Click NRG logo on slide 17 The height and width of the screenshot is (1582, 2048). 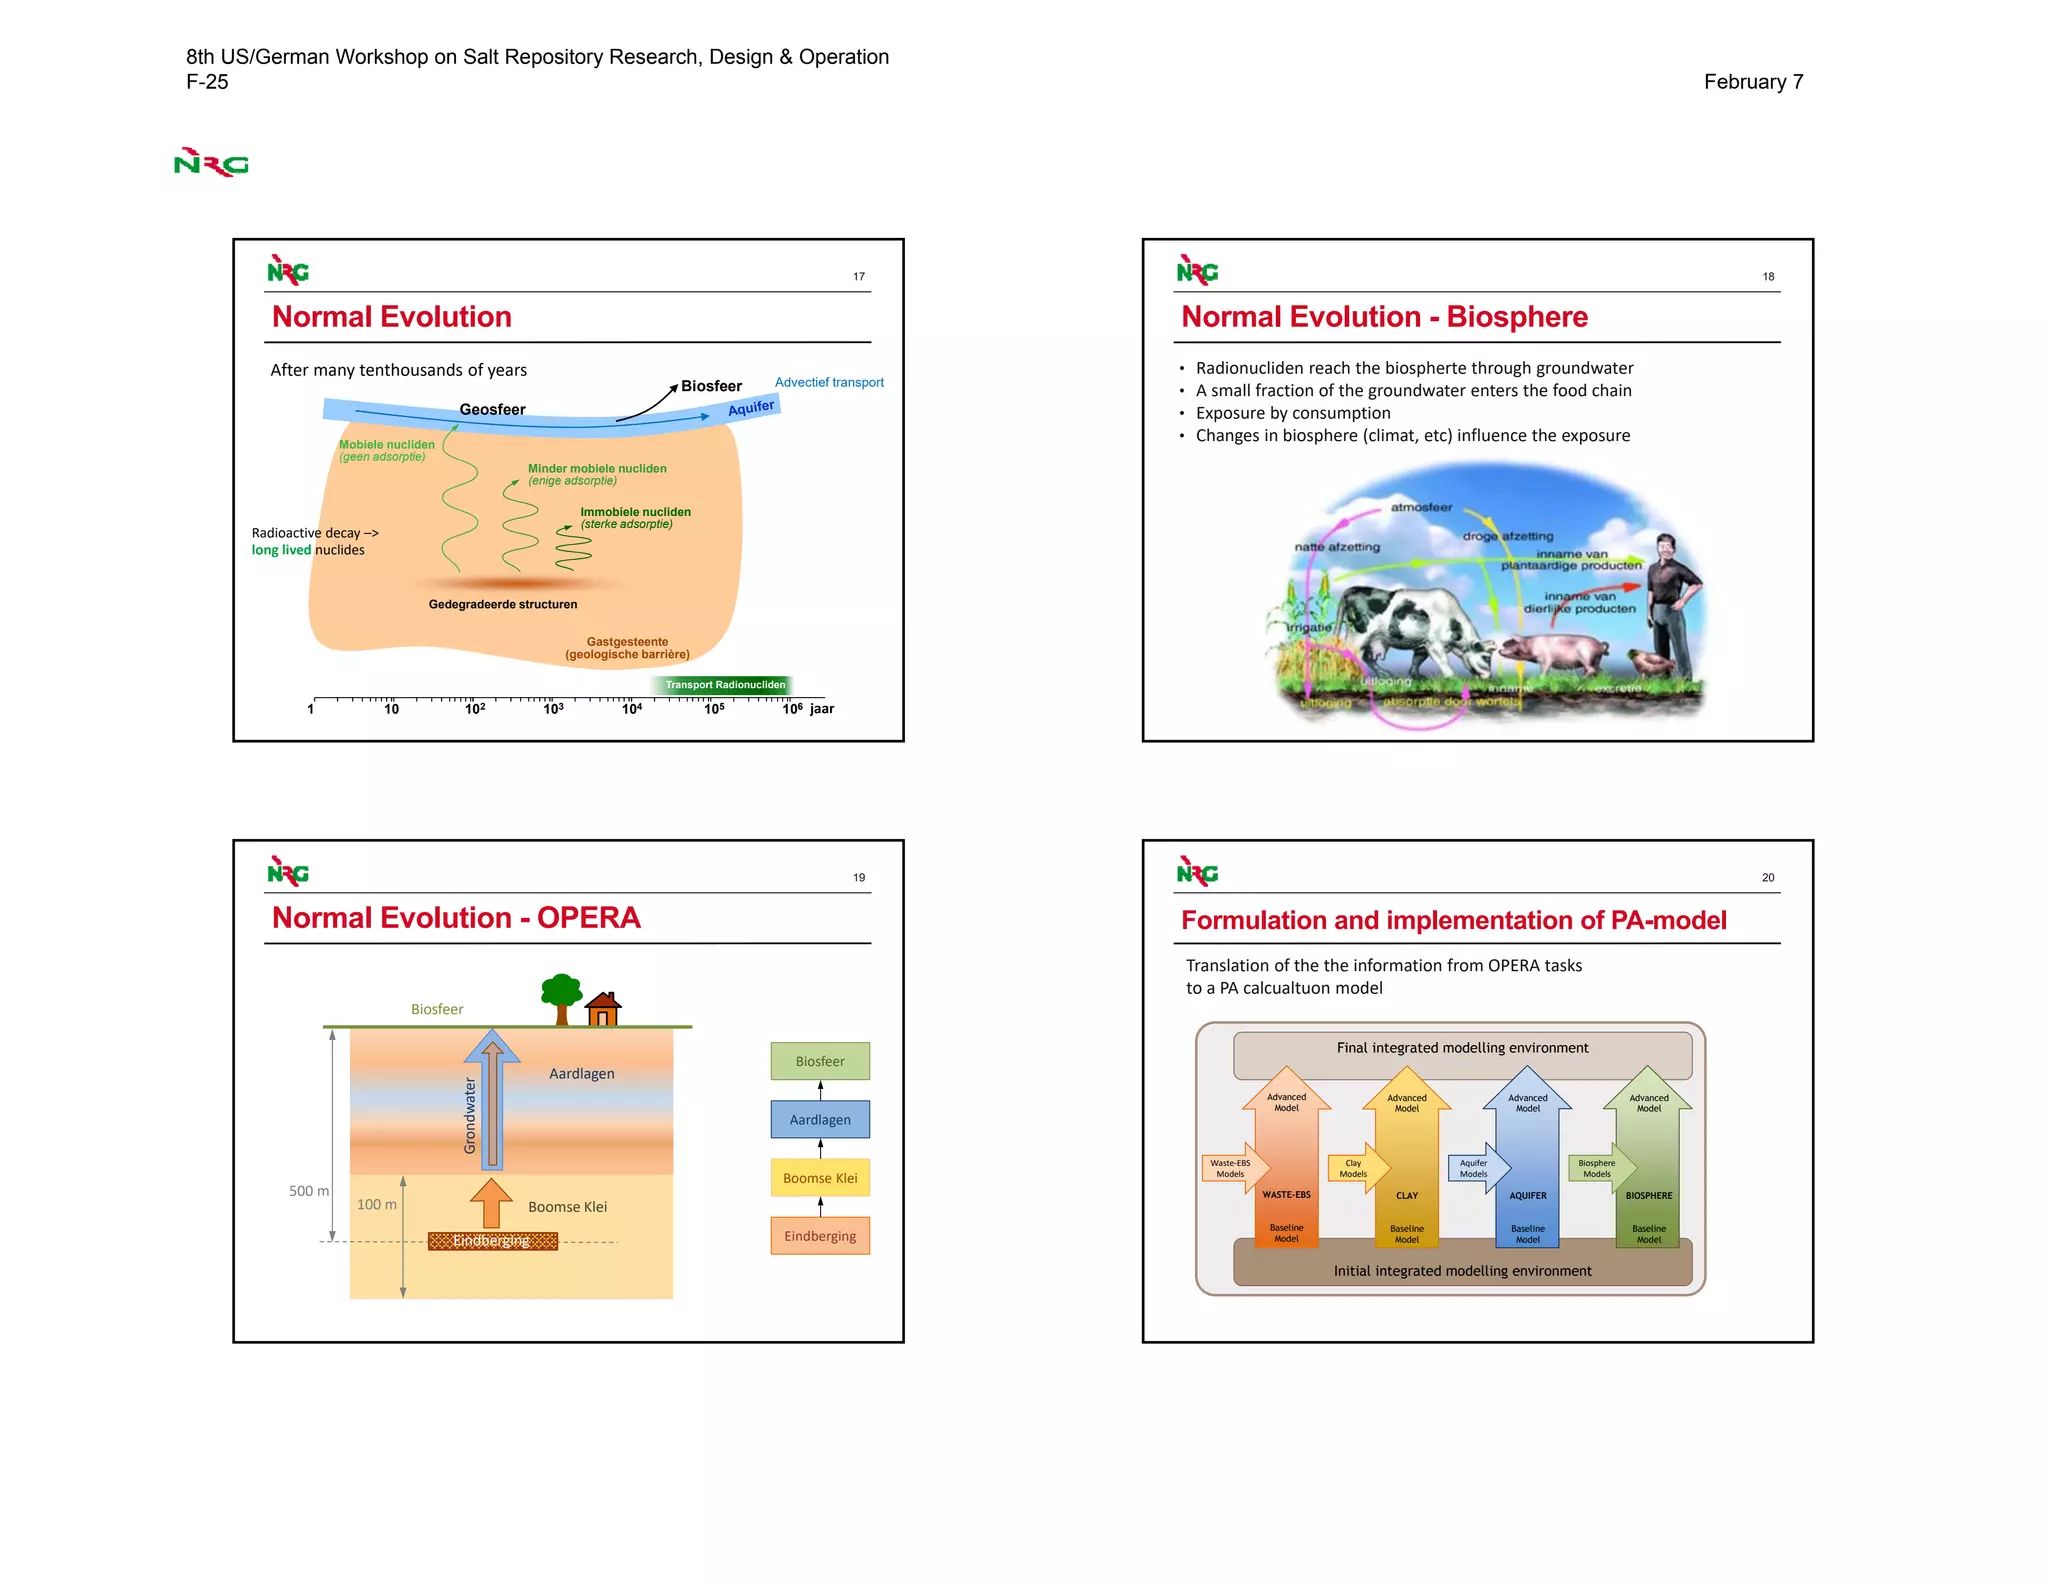[288, 271]
